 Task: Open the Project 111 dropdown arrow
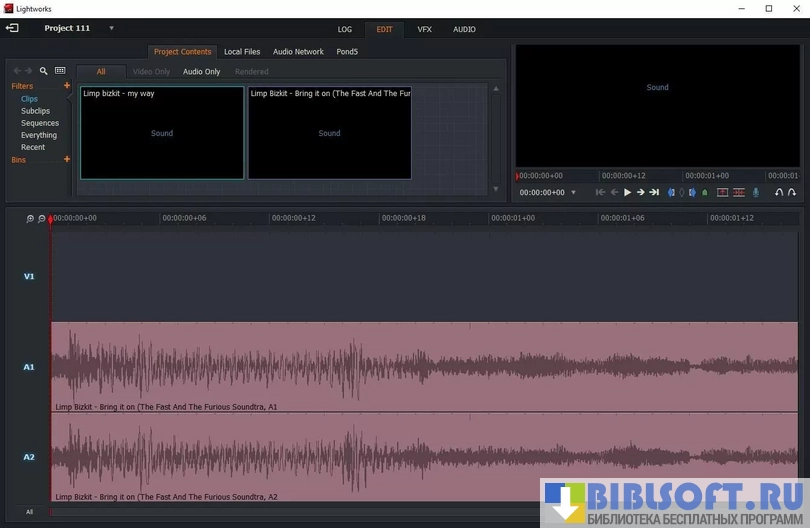tap(111, 28)
